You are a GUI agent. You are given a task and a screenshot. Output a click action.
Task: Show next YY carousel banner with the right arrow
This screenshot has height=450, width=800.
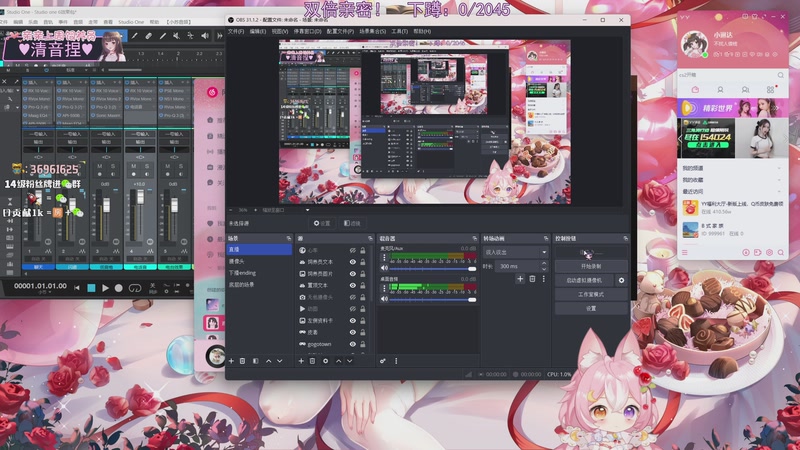pyautogui.click(x=784, y=138)
